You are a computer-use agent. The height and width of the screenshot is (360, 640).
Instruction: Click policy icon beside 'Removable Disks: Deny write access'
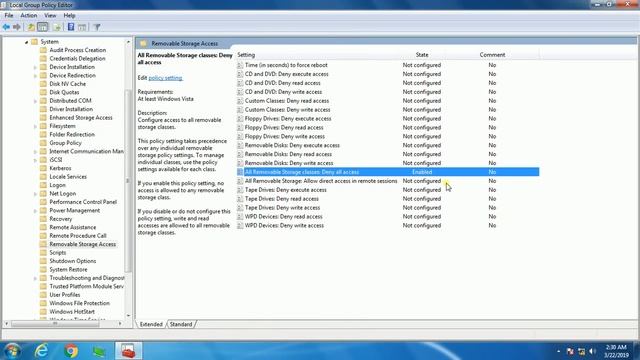coord(240,163)
